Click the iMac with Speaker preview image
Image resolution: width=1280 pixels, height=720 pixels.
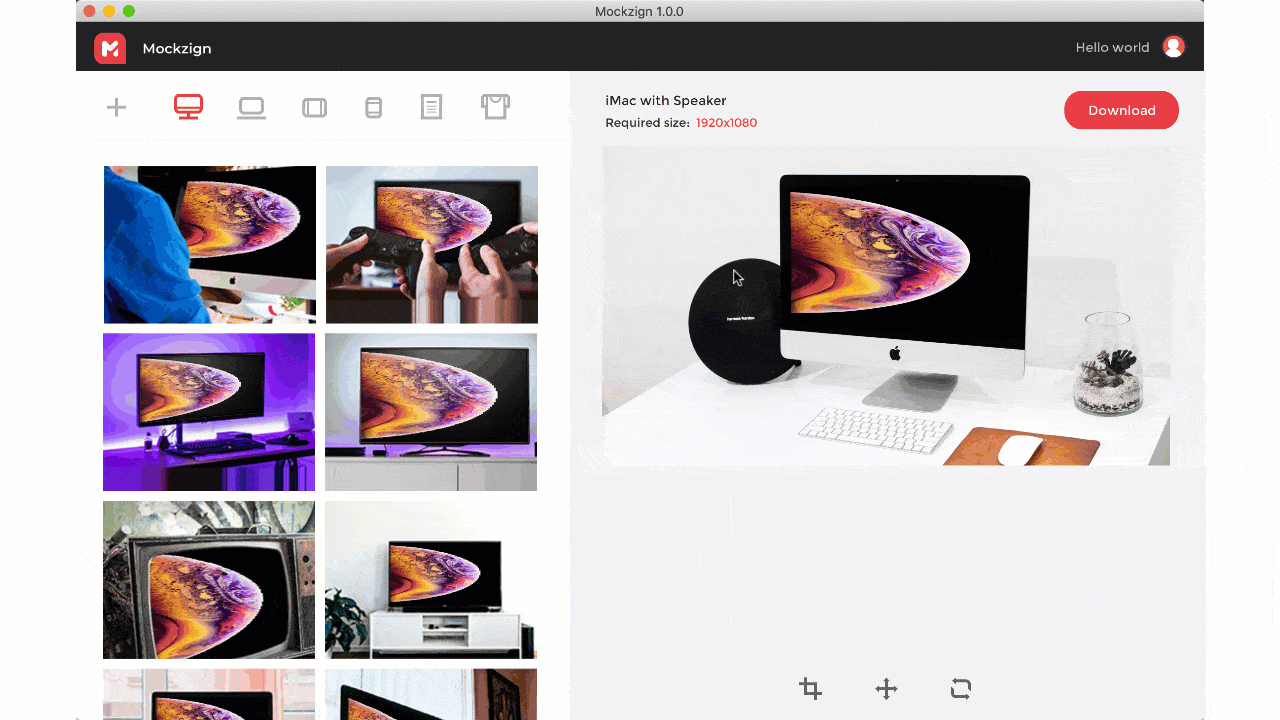click(x=886, y=306)
